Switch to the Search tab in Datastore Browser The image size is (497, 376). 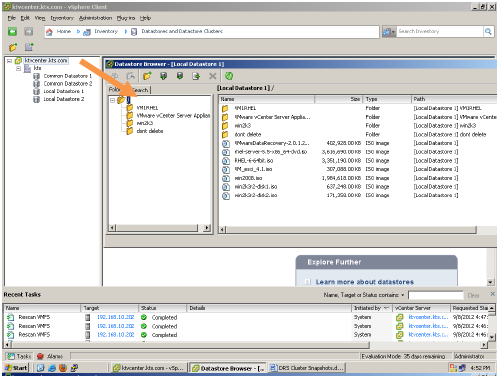[x=141, y=90]
